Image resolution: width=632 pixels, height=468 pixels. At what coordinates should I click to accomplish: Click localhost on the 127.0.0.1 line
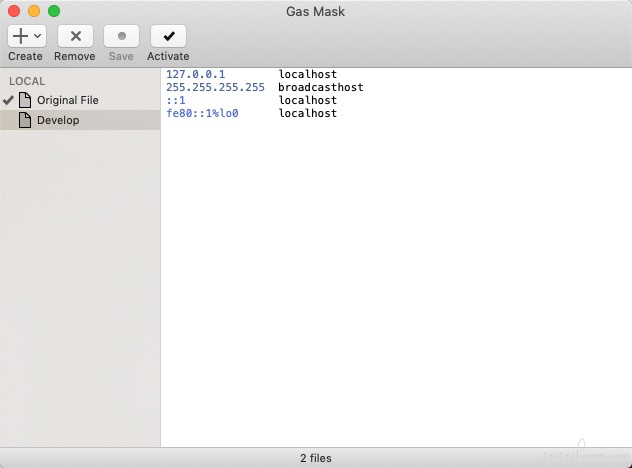point(308,74)
